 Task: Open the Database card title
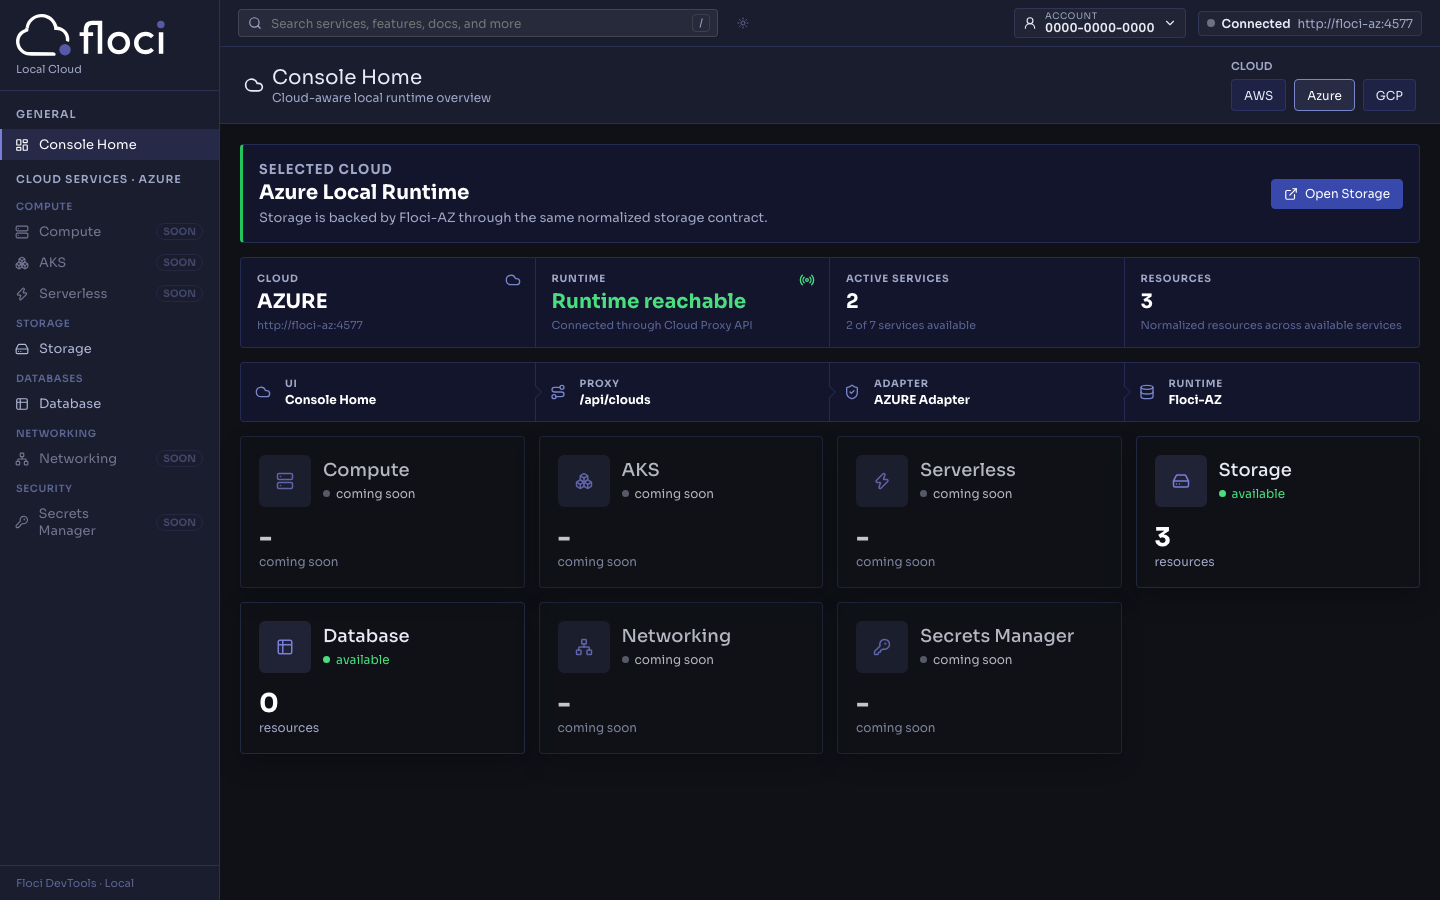pyautogui.click(x=366, y=636)
